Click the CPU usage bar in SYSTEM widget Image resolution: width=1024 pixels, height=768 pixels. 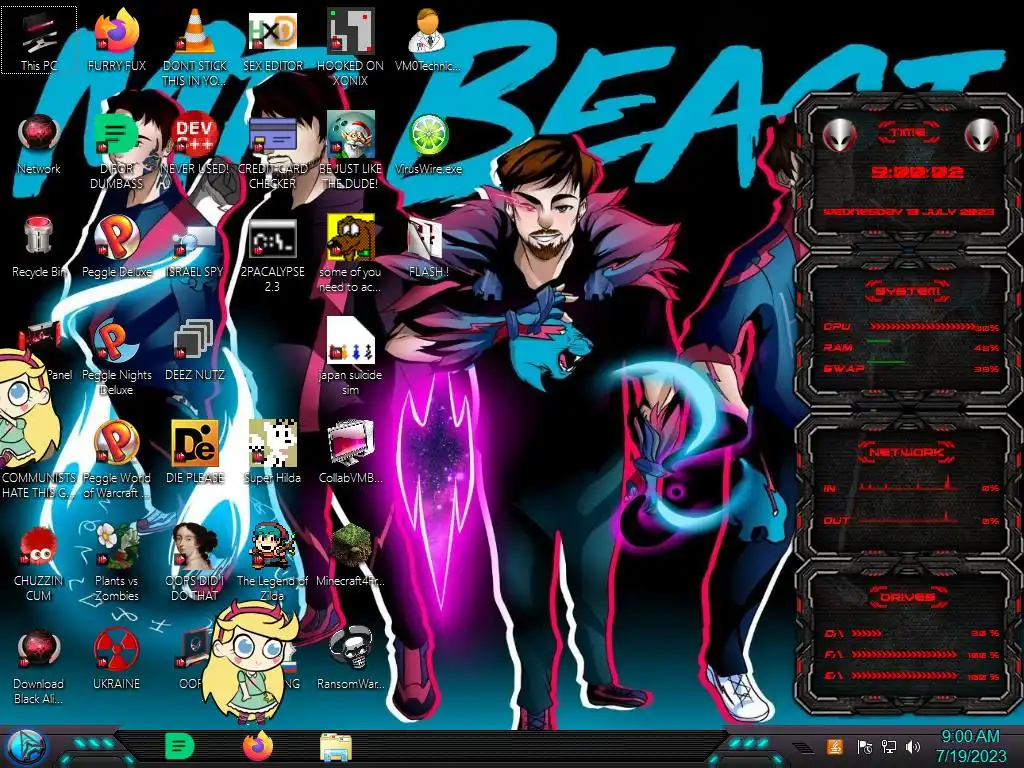(923, 327)
